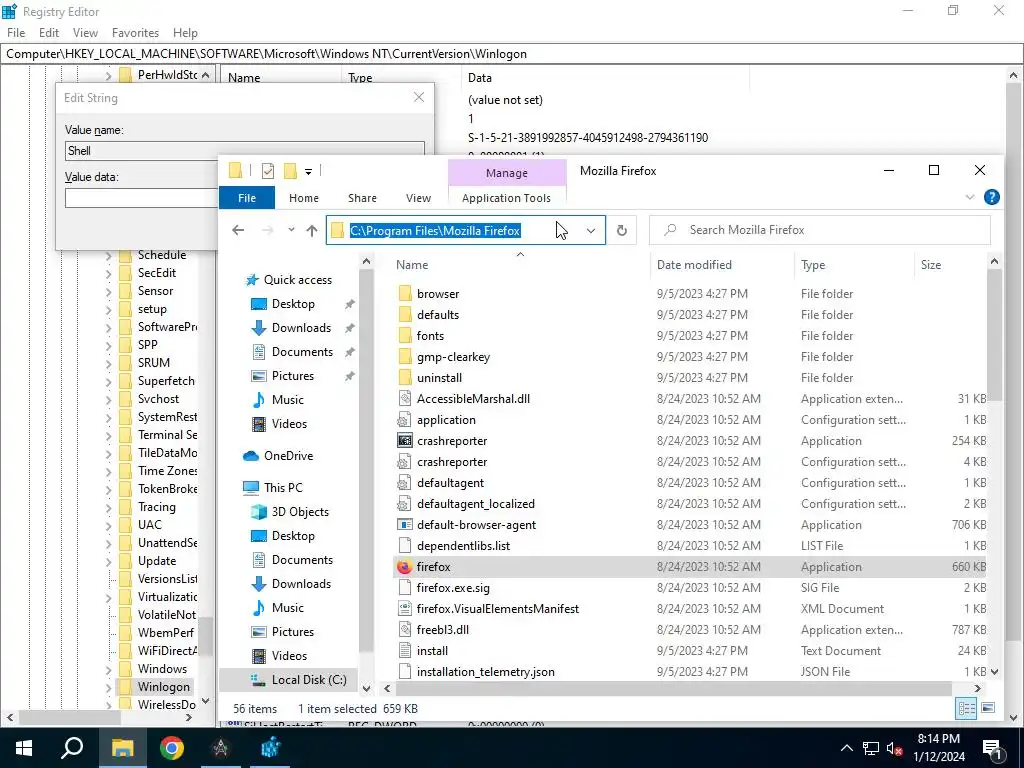Select the default-browser-agent application

476,525
